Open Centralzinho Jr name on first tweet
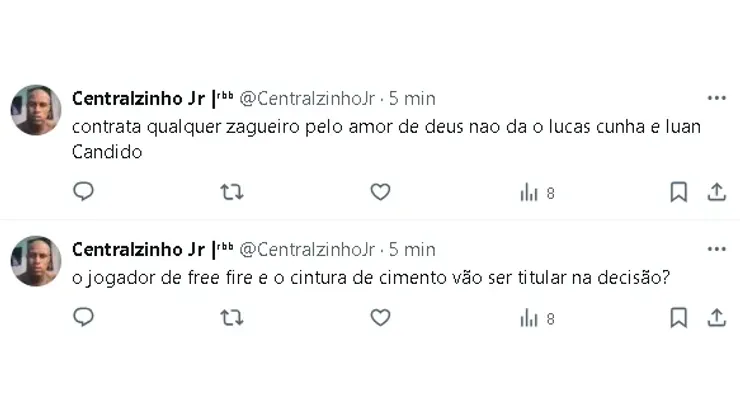Image resolution: width=740 pixels, height=416 pixels. tap(140, 99)
